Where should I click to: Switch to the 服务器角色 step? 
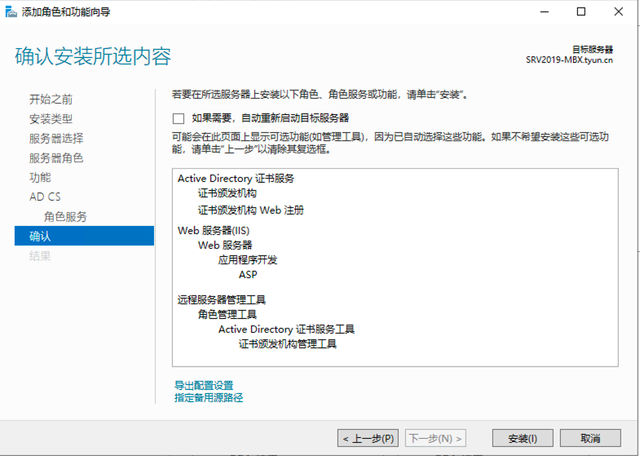point(56,158)
